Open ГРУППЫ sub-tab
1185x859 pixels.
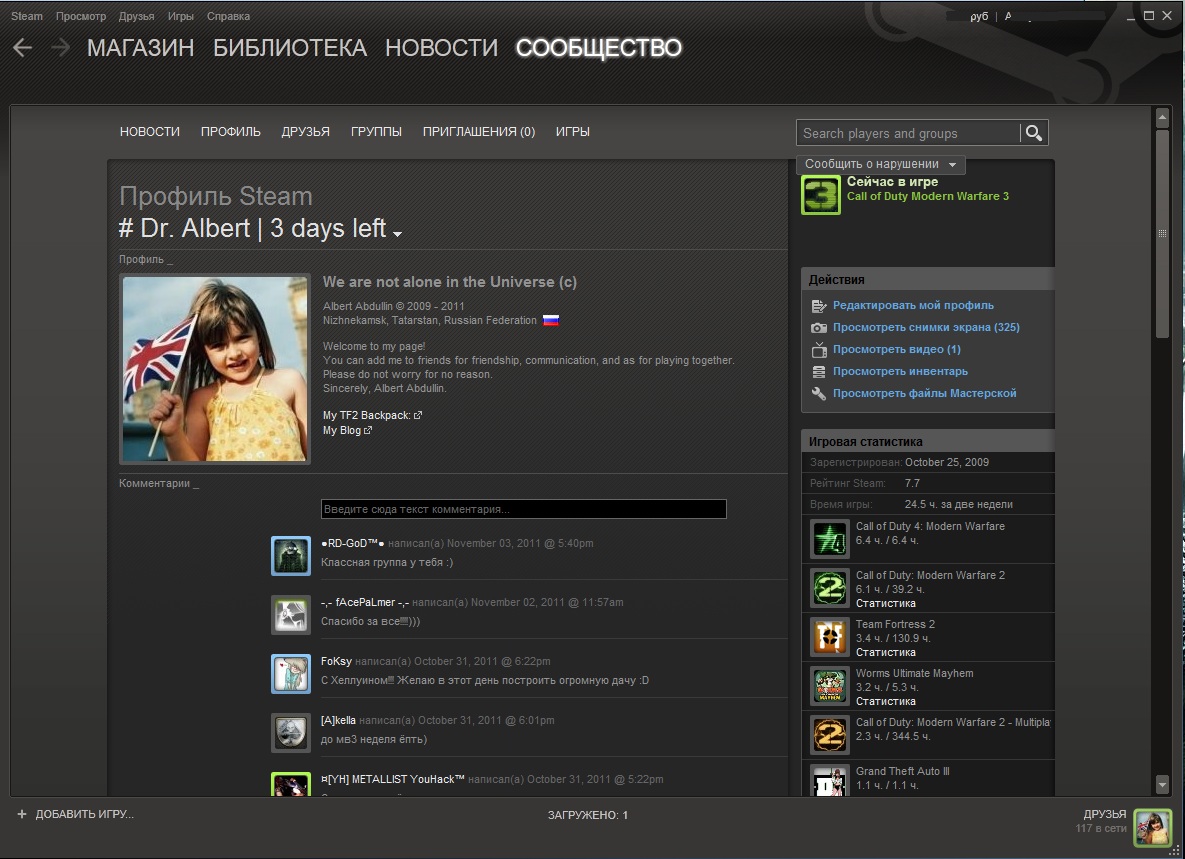376,131
